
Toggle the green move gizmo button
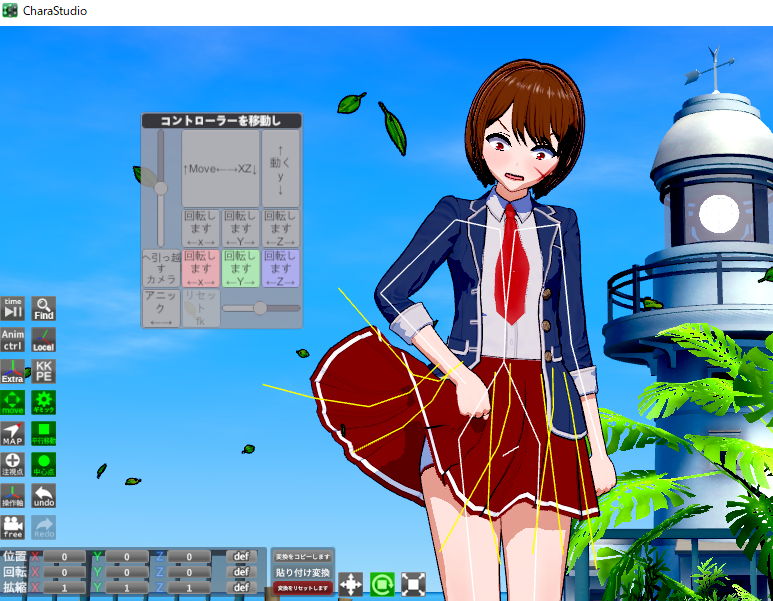coord(13,402)
